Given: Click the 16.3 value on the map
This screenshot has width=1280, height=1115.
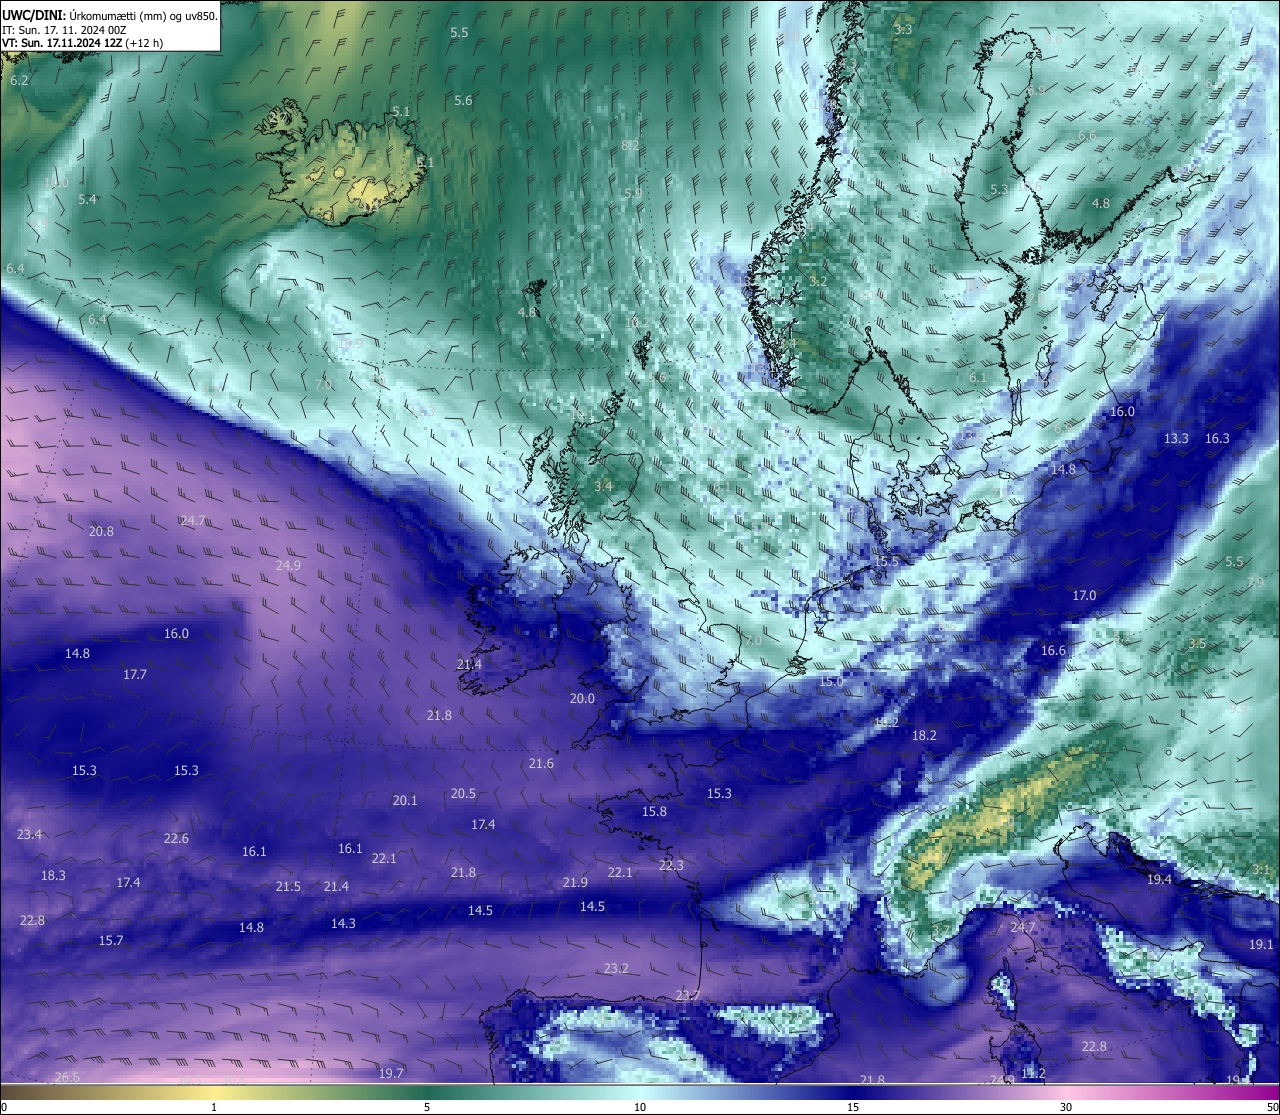Looking at the screenshot, I should (1217, 438).
